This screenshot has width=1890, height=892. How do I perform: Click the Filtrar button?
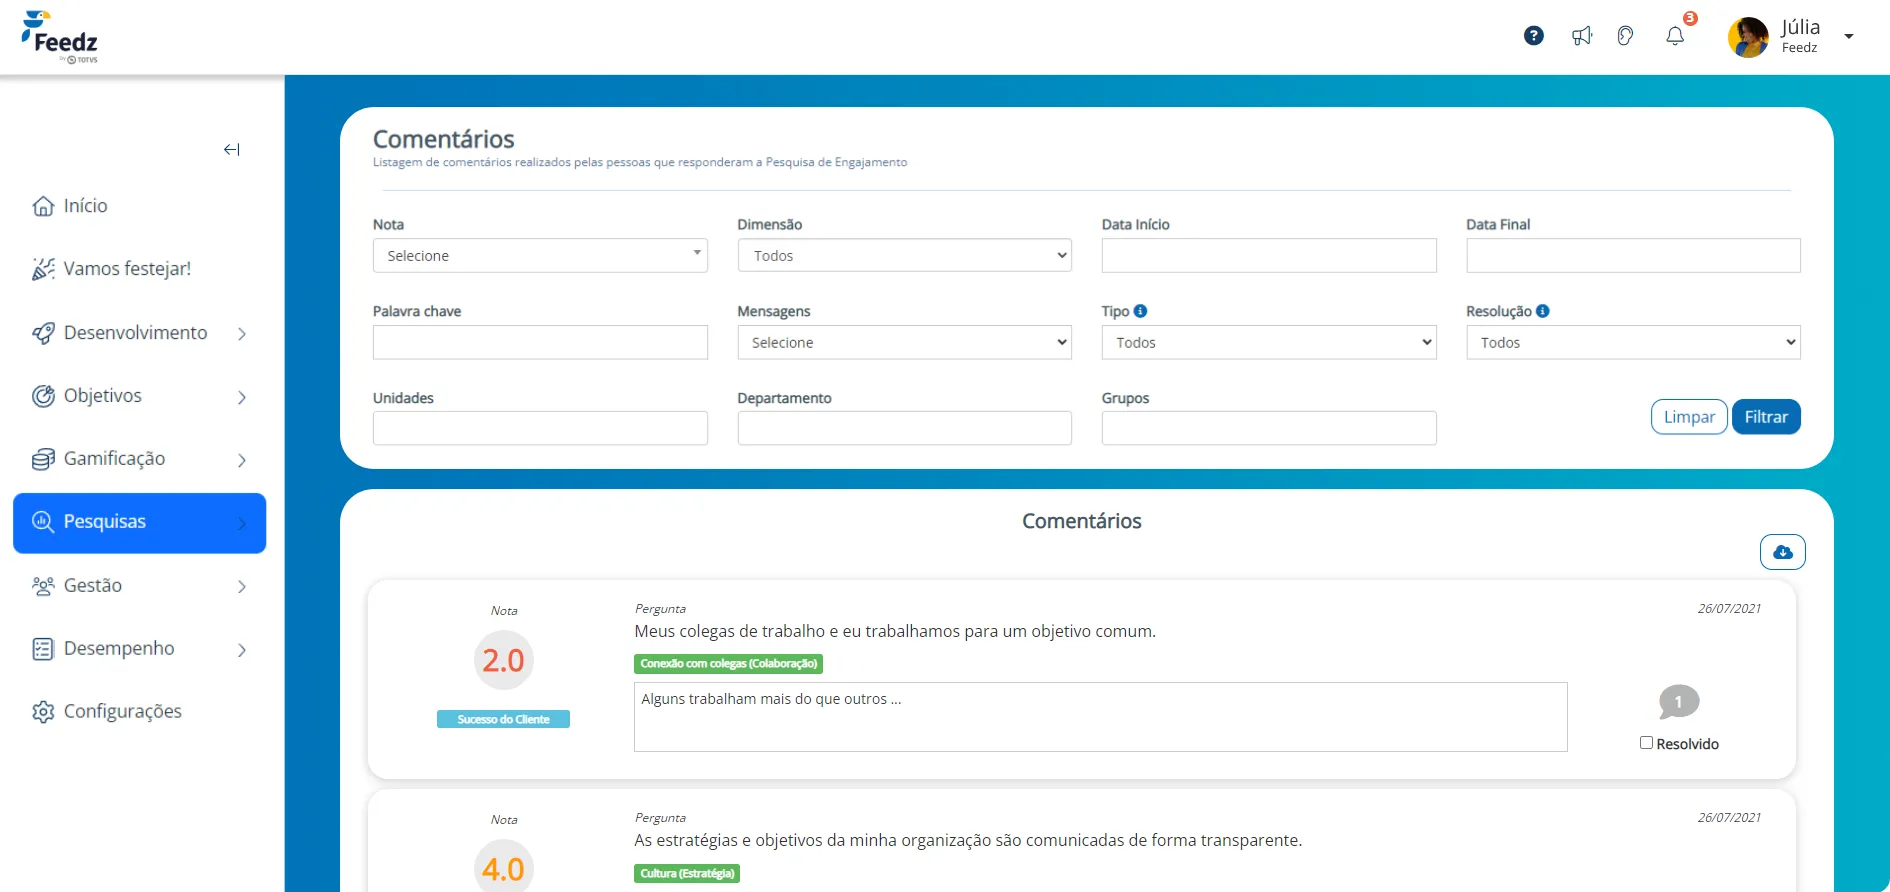click(x=1766, y=417)
